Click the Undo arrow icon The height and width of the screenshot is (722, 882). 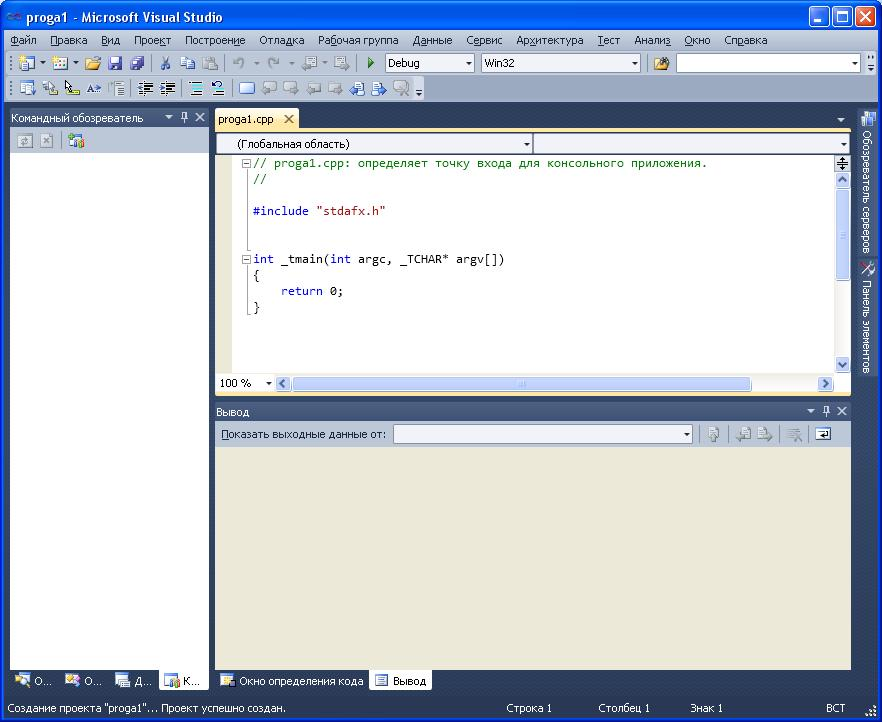[x=238, y=63]
